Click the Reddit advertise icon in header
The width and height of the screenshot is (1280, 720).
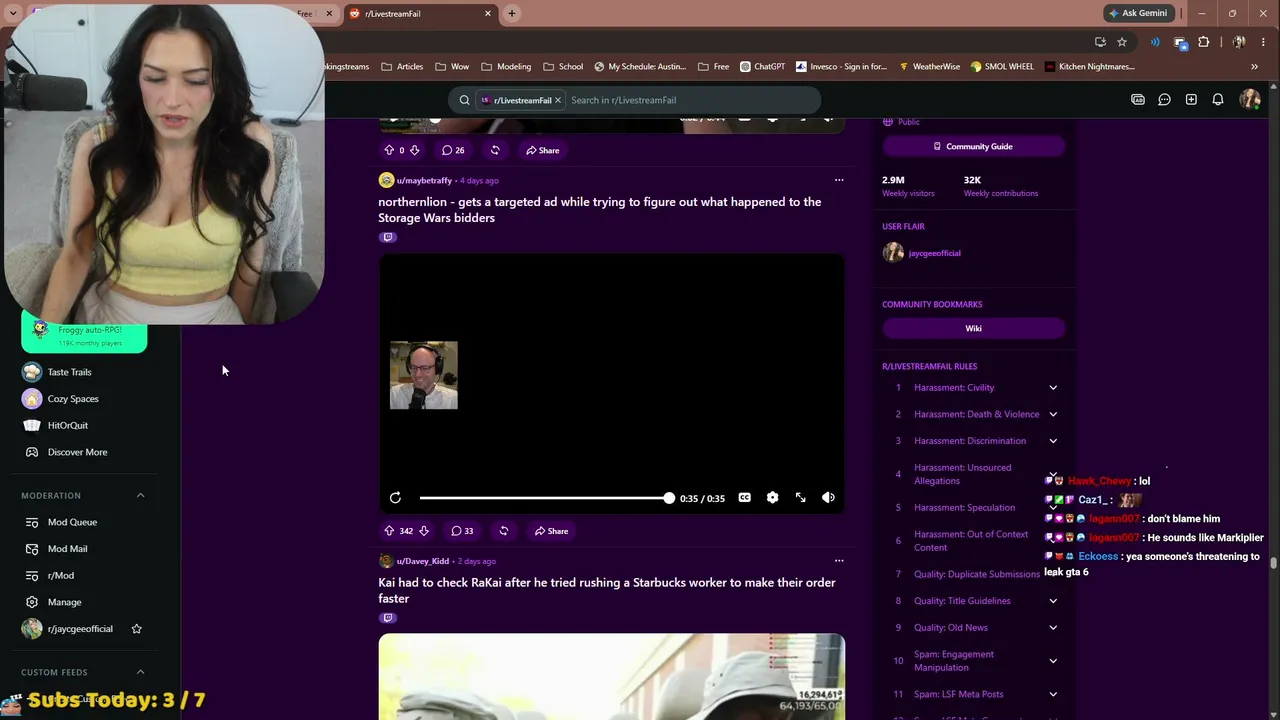(x=1138, y=100)
